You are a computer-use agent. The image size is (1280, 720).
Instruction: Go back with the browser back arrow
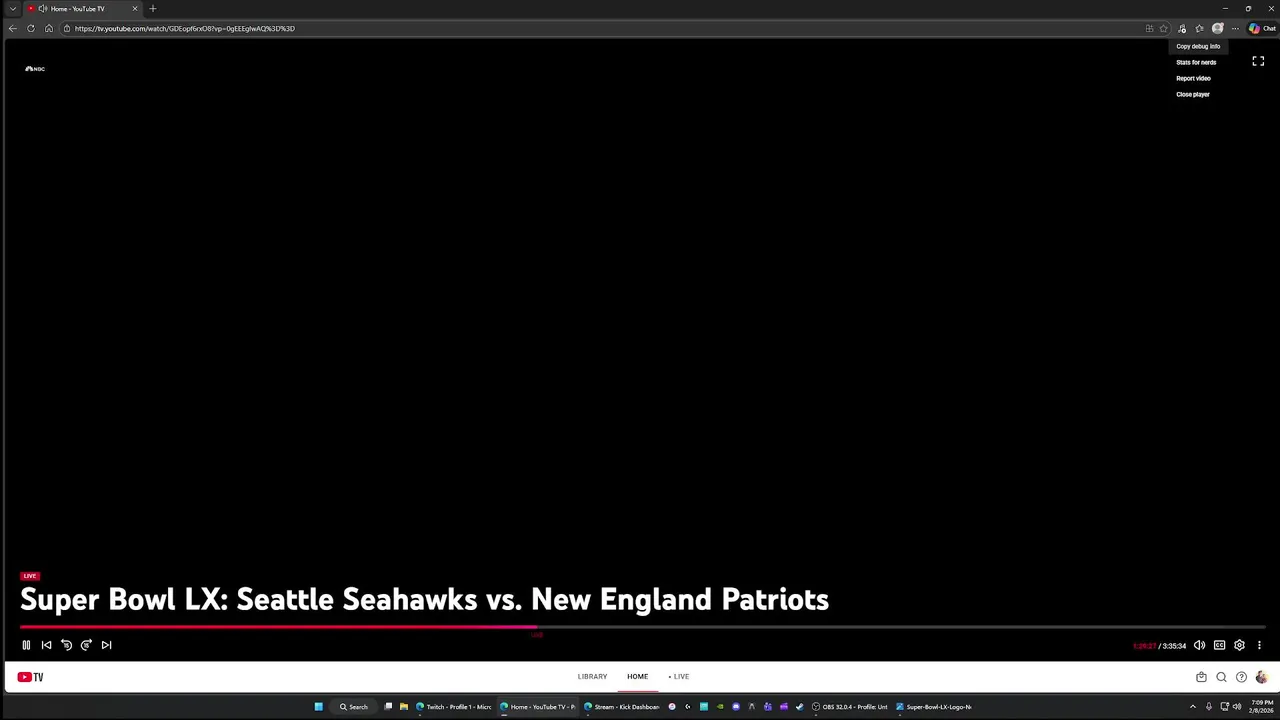click(x=12, y=28)
